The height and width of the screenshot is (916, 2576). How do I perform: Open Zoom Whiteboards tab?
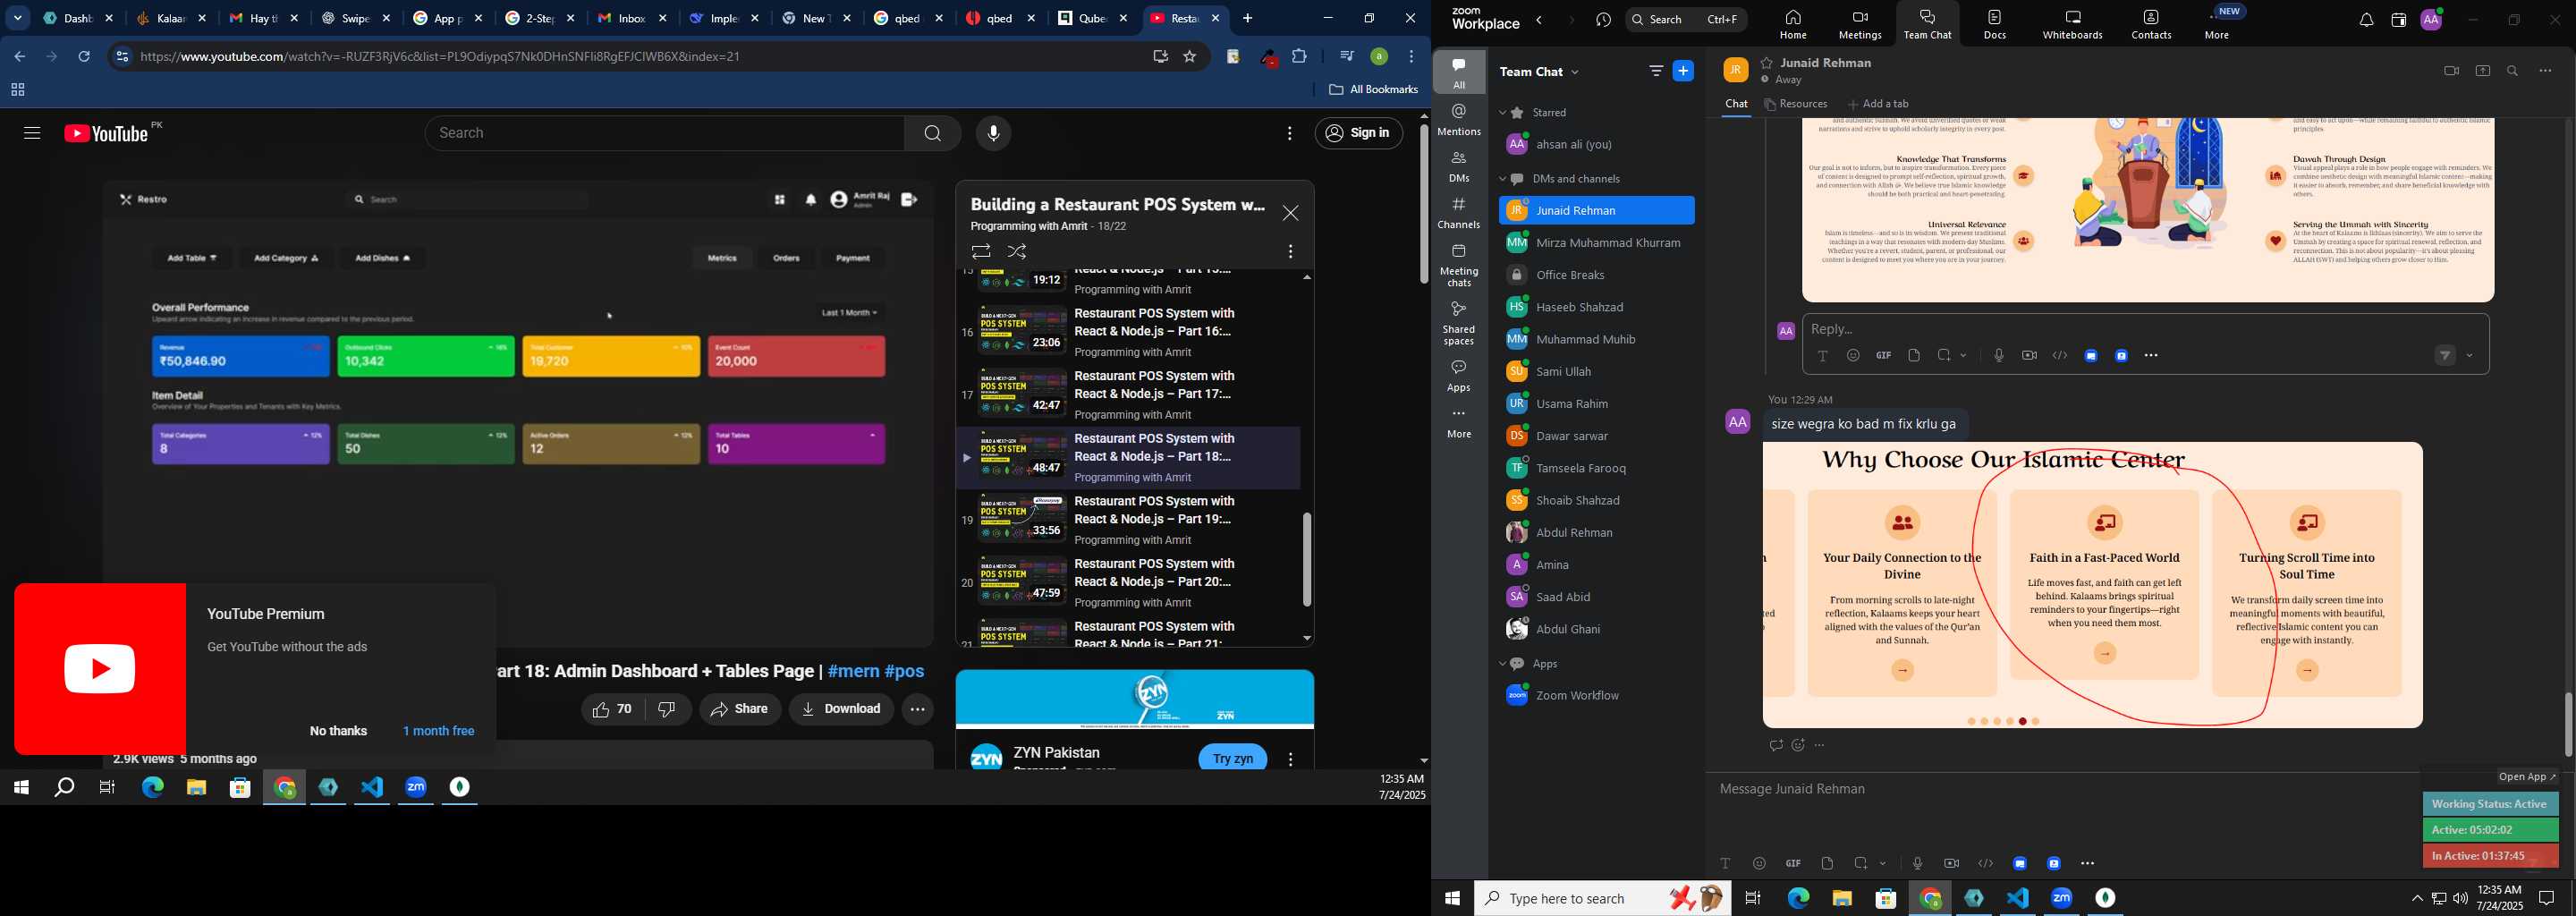pyautogui.click(x=2072, y=24)
